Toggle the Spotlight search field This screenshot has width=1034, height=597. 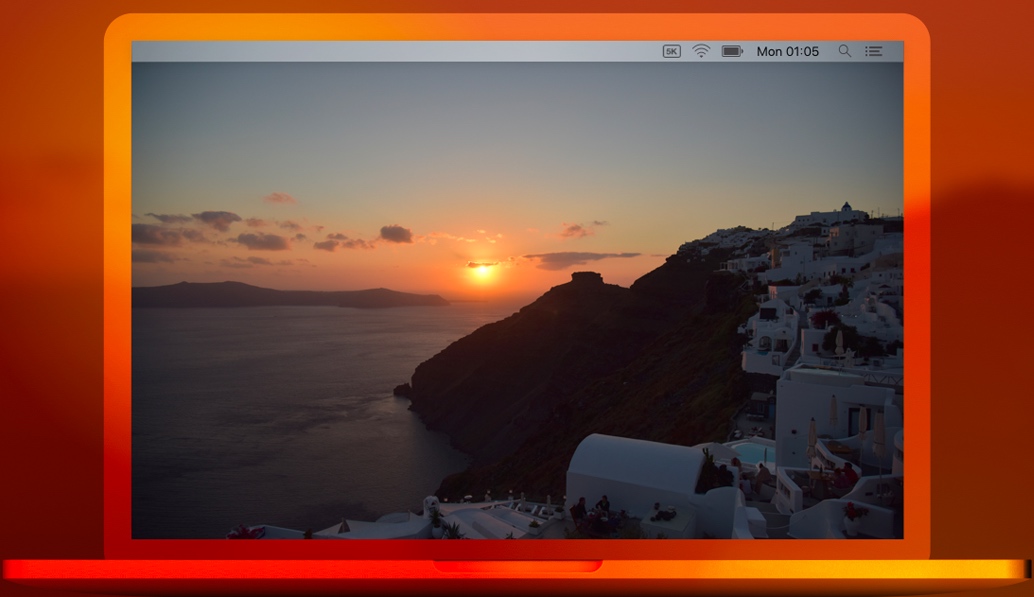coord(844,51)
